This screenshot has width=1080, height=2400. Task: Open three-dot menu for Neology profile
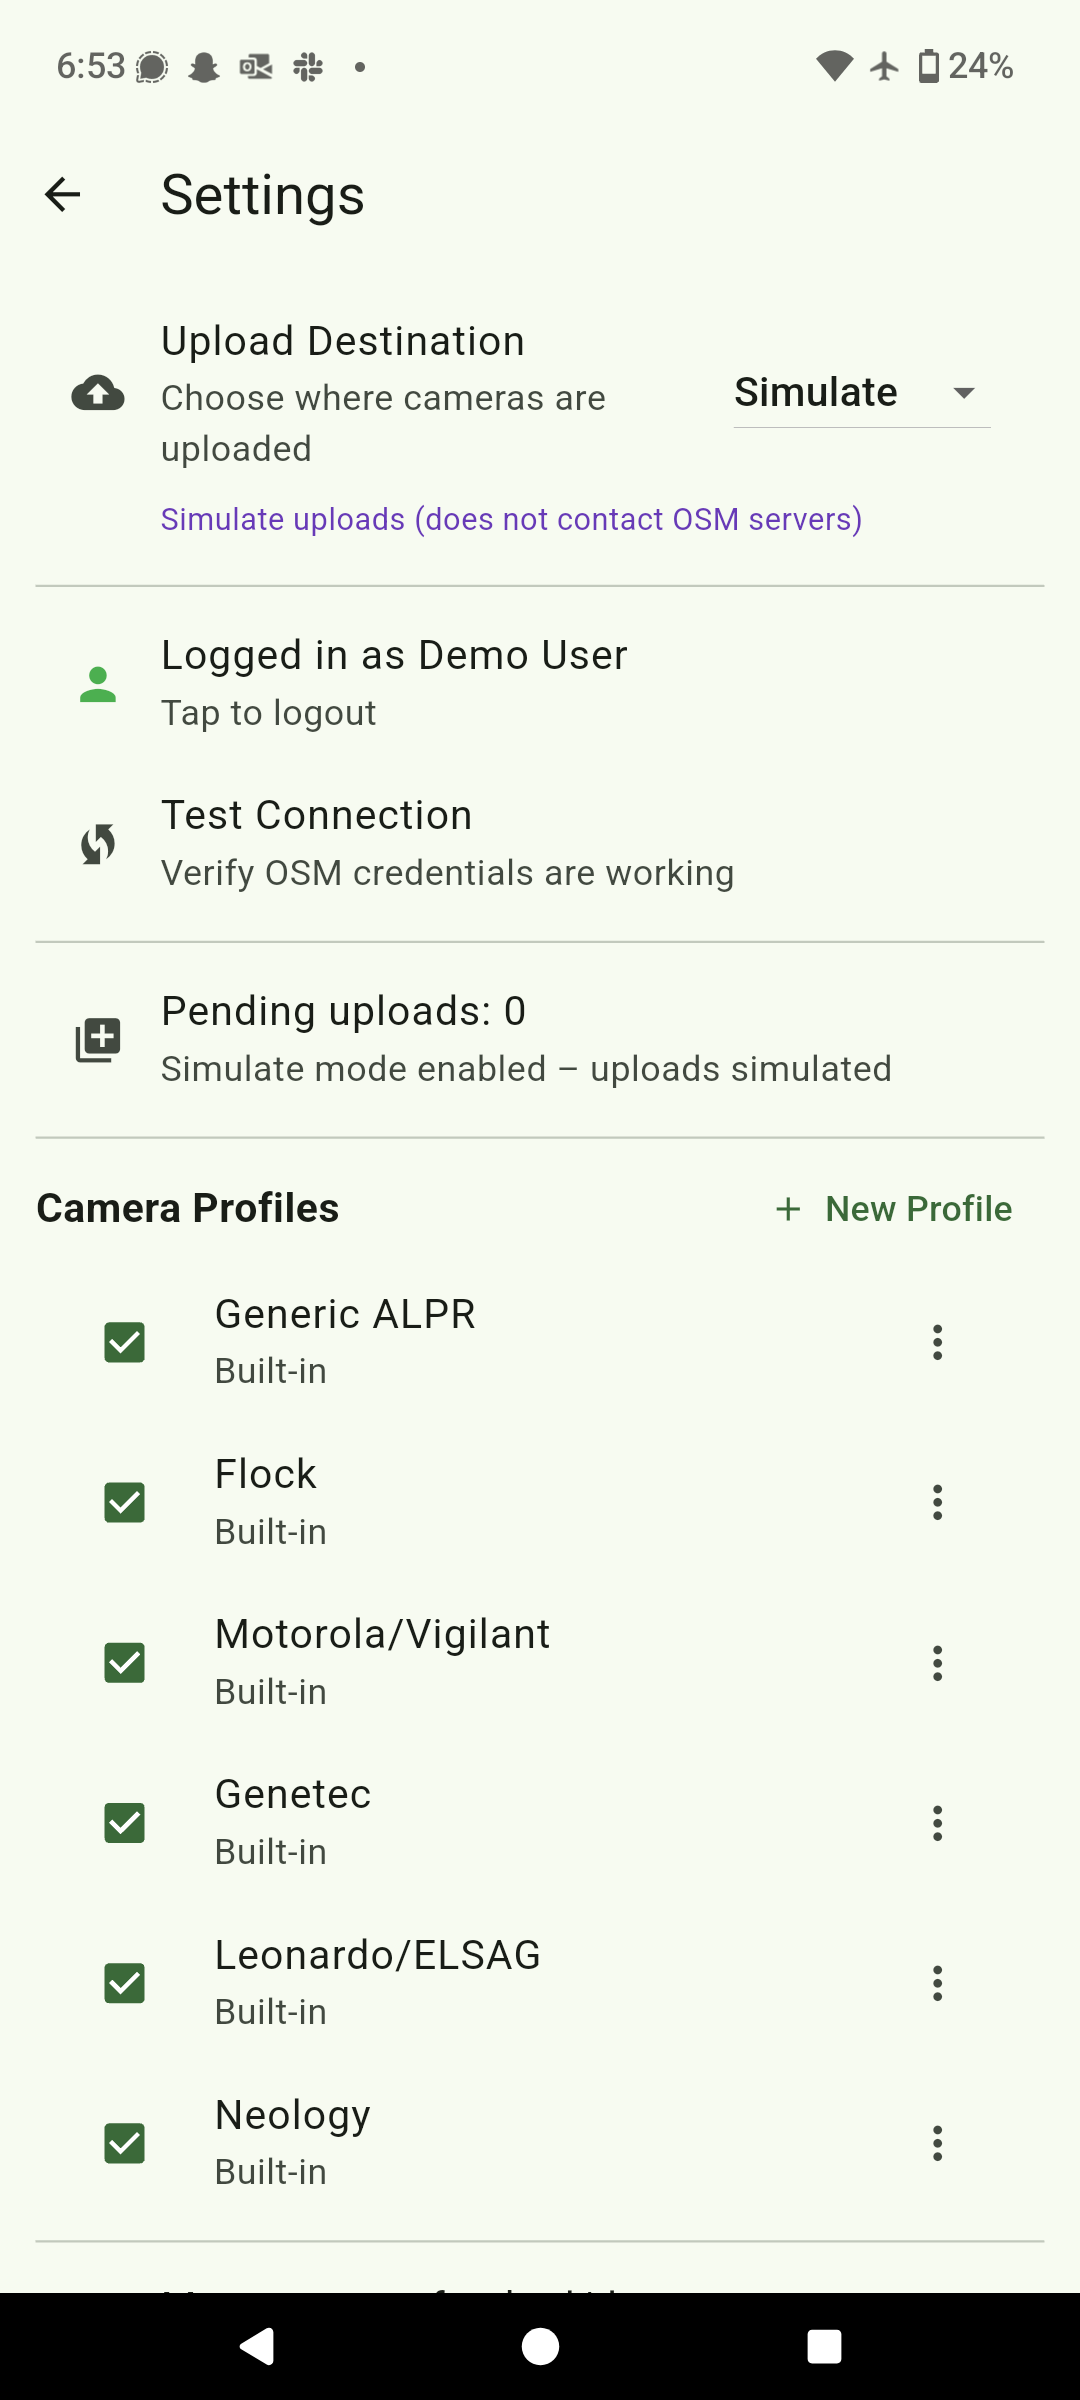937,2143
